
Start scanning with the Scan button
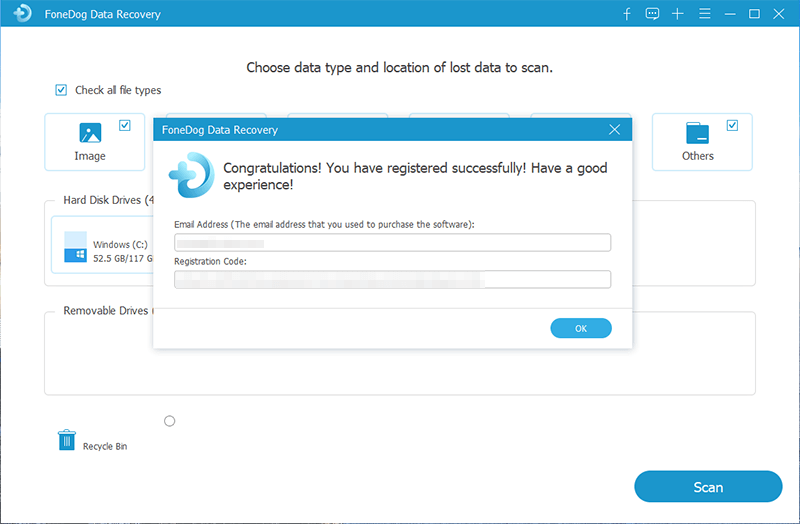pos(708,487)
